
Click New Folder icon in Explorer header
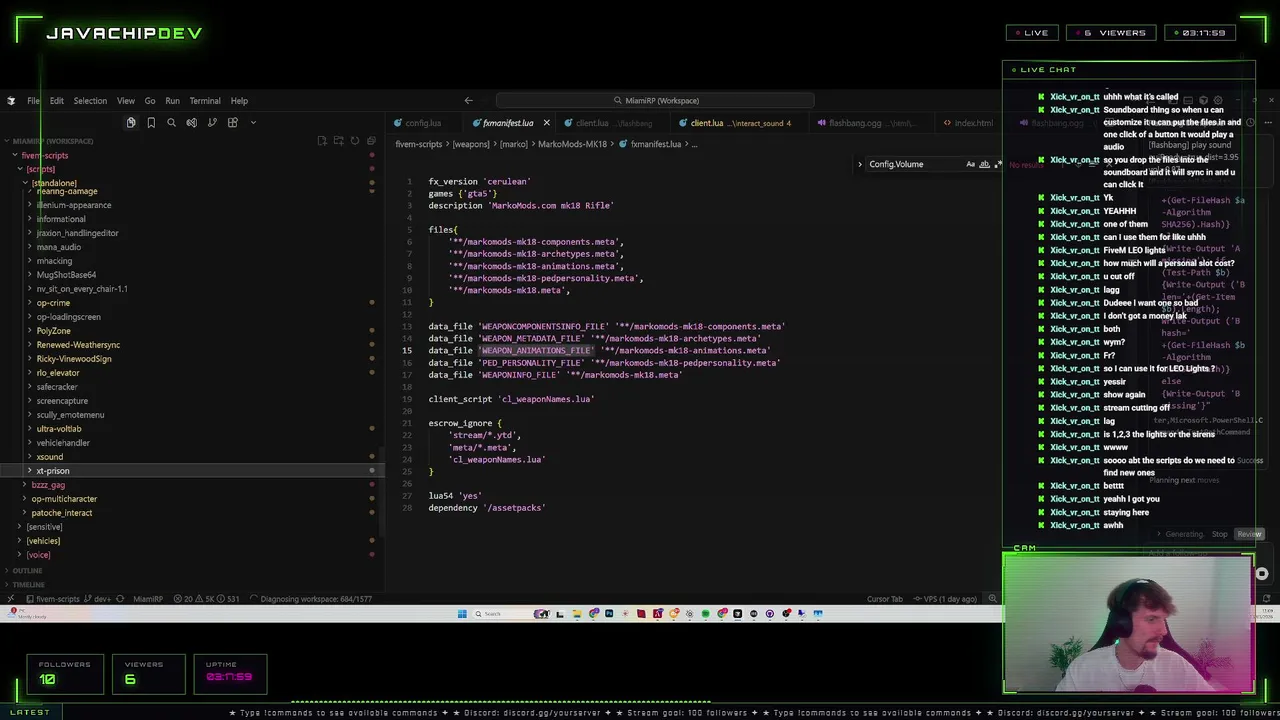(338, 141)
